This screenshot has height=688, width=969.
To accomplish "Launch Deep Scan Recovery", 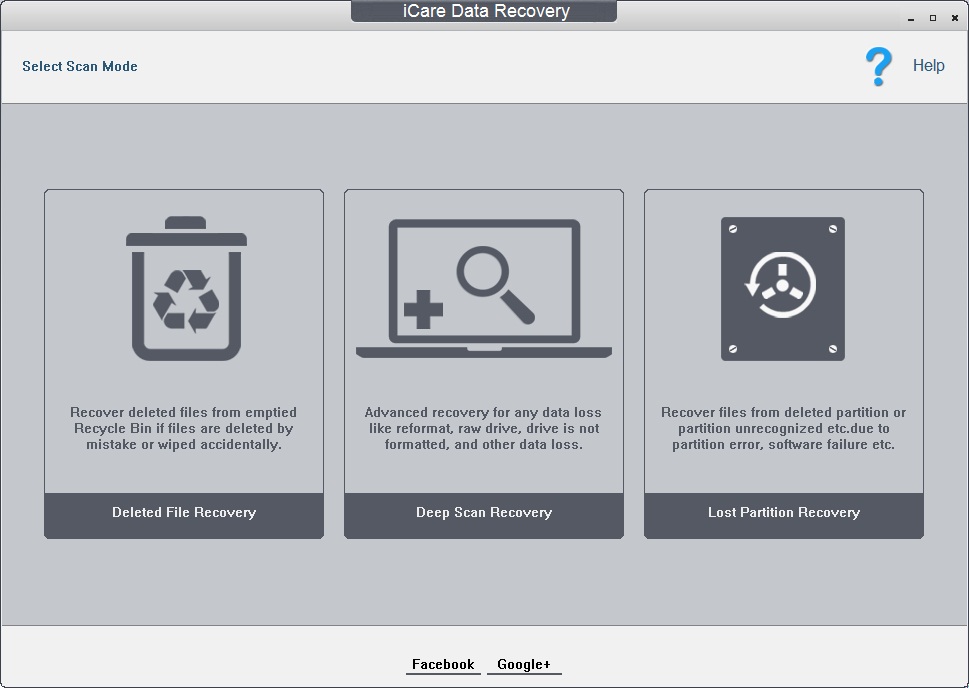I will [483, 512].
